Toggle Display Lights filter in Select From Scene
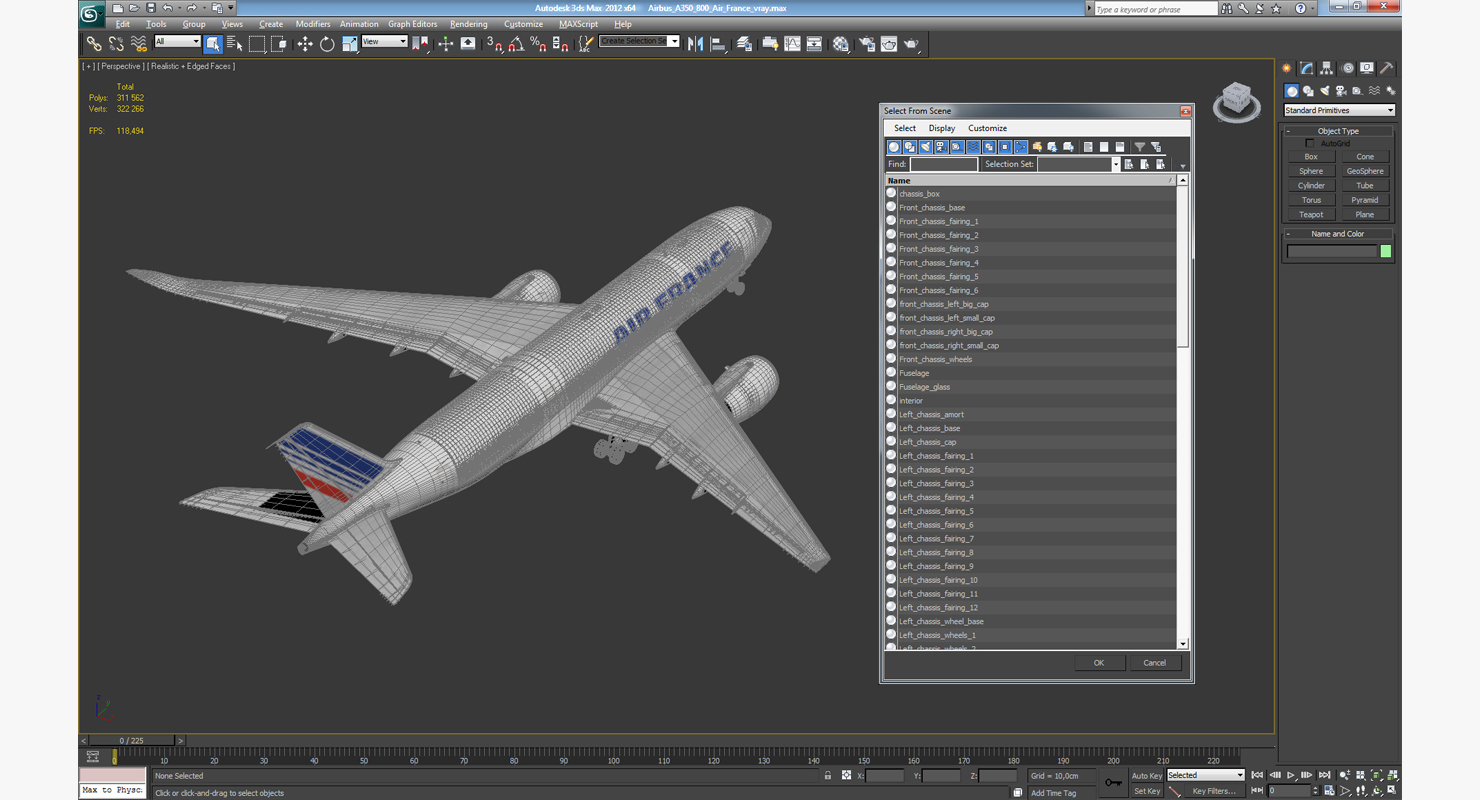The height and width of the screenshot is (800, 1480). tap(926, 147)
